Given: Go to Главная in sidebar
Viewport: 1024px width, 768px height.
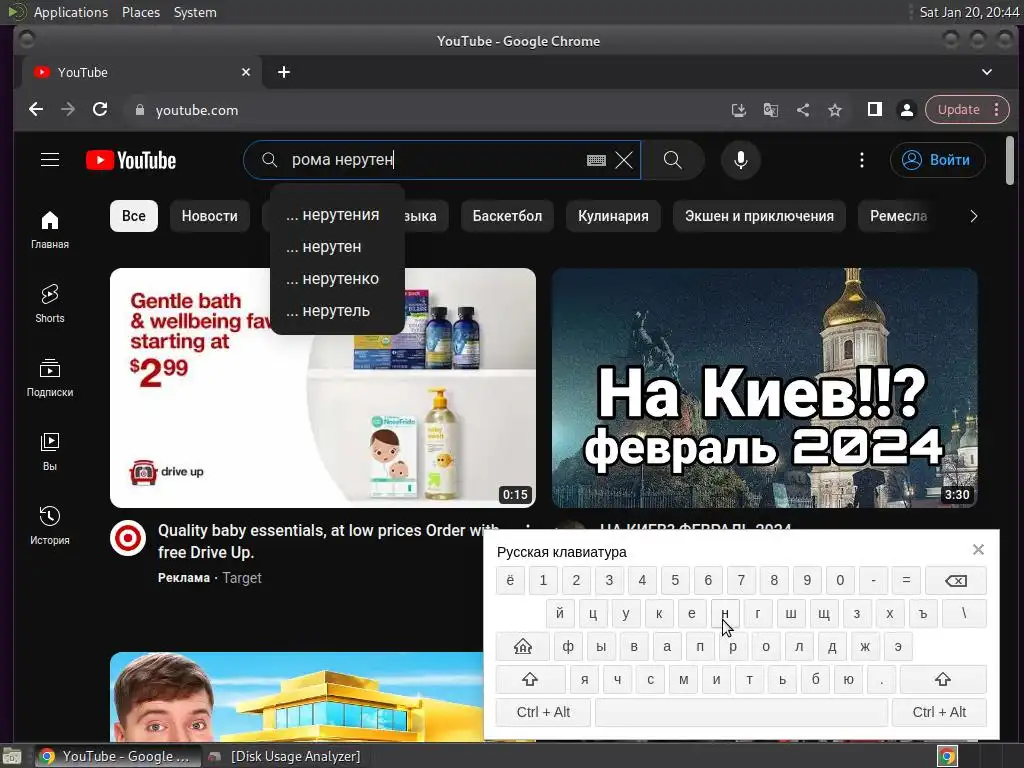Looking at the screenshot, I should click(x=50, y=230).
